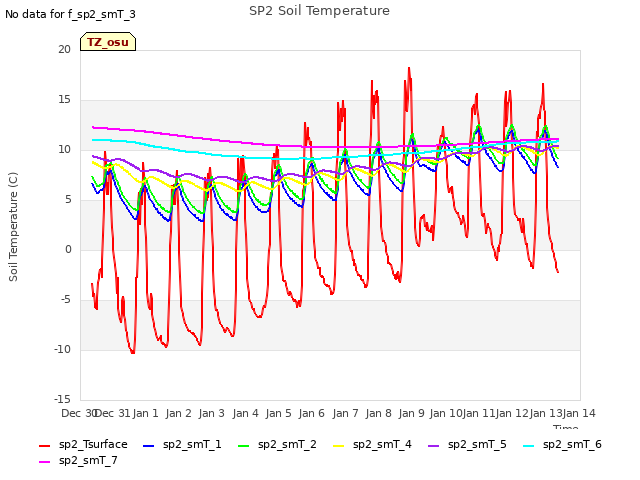
Task: Click the red sp2_Tsurface legend swatch
Action: [44, 446]
